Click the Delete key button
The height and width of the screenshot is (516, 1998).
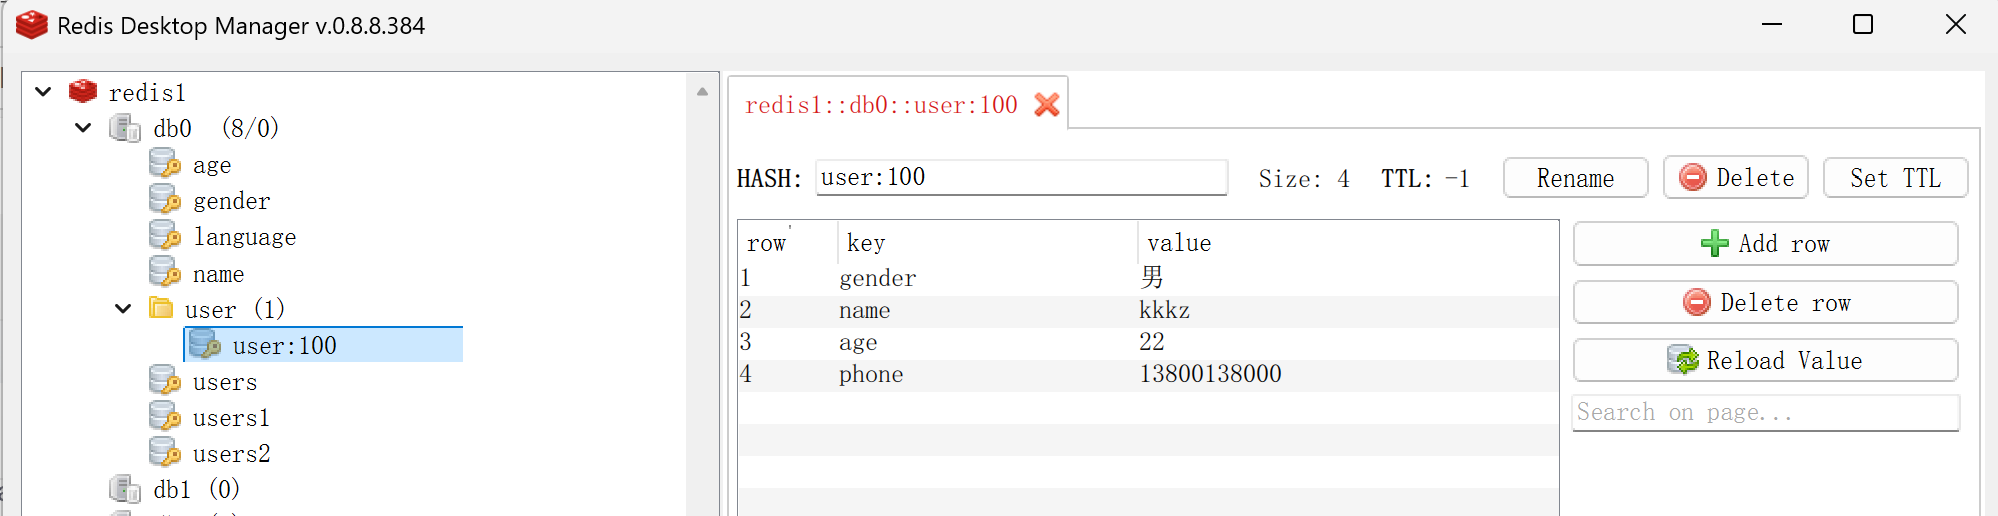[1736, 178]
